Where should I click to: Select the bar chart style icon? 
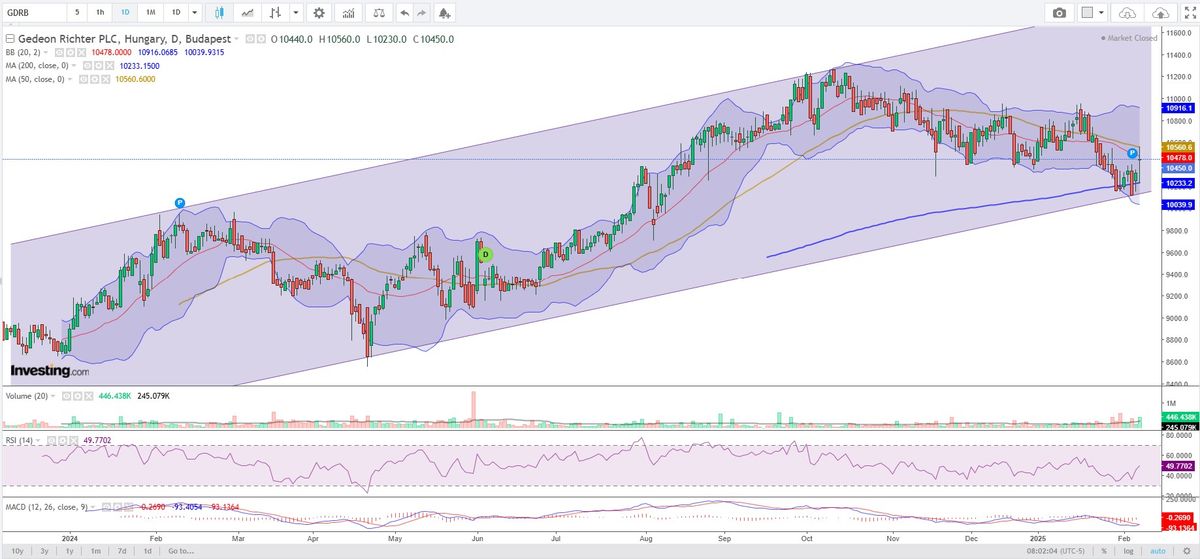pyautogui.click(x=273, y=12)
